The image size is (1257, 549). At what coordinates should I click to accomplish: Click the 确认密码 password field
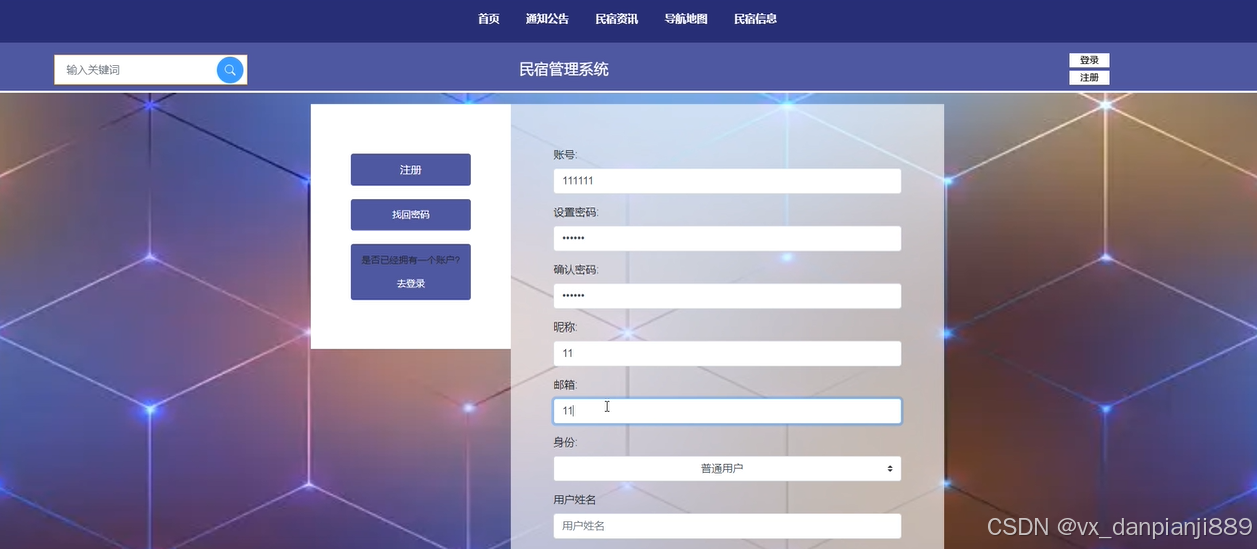(727, 296)
